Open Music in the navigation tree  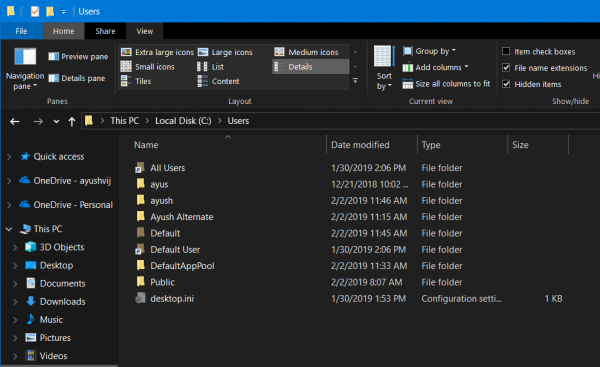pyautogui.click(x=51, y=320)
